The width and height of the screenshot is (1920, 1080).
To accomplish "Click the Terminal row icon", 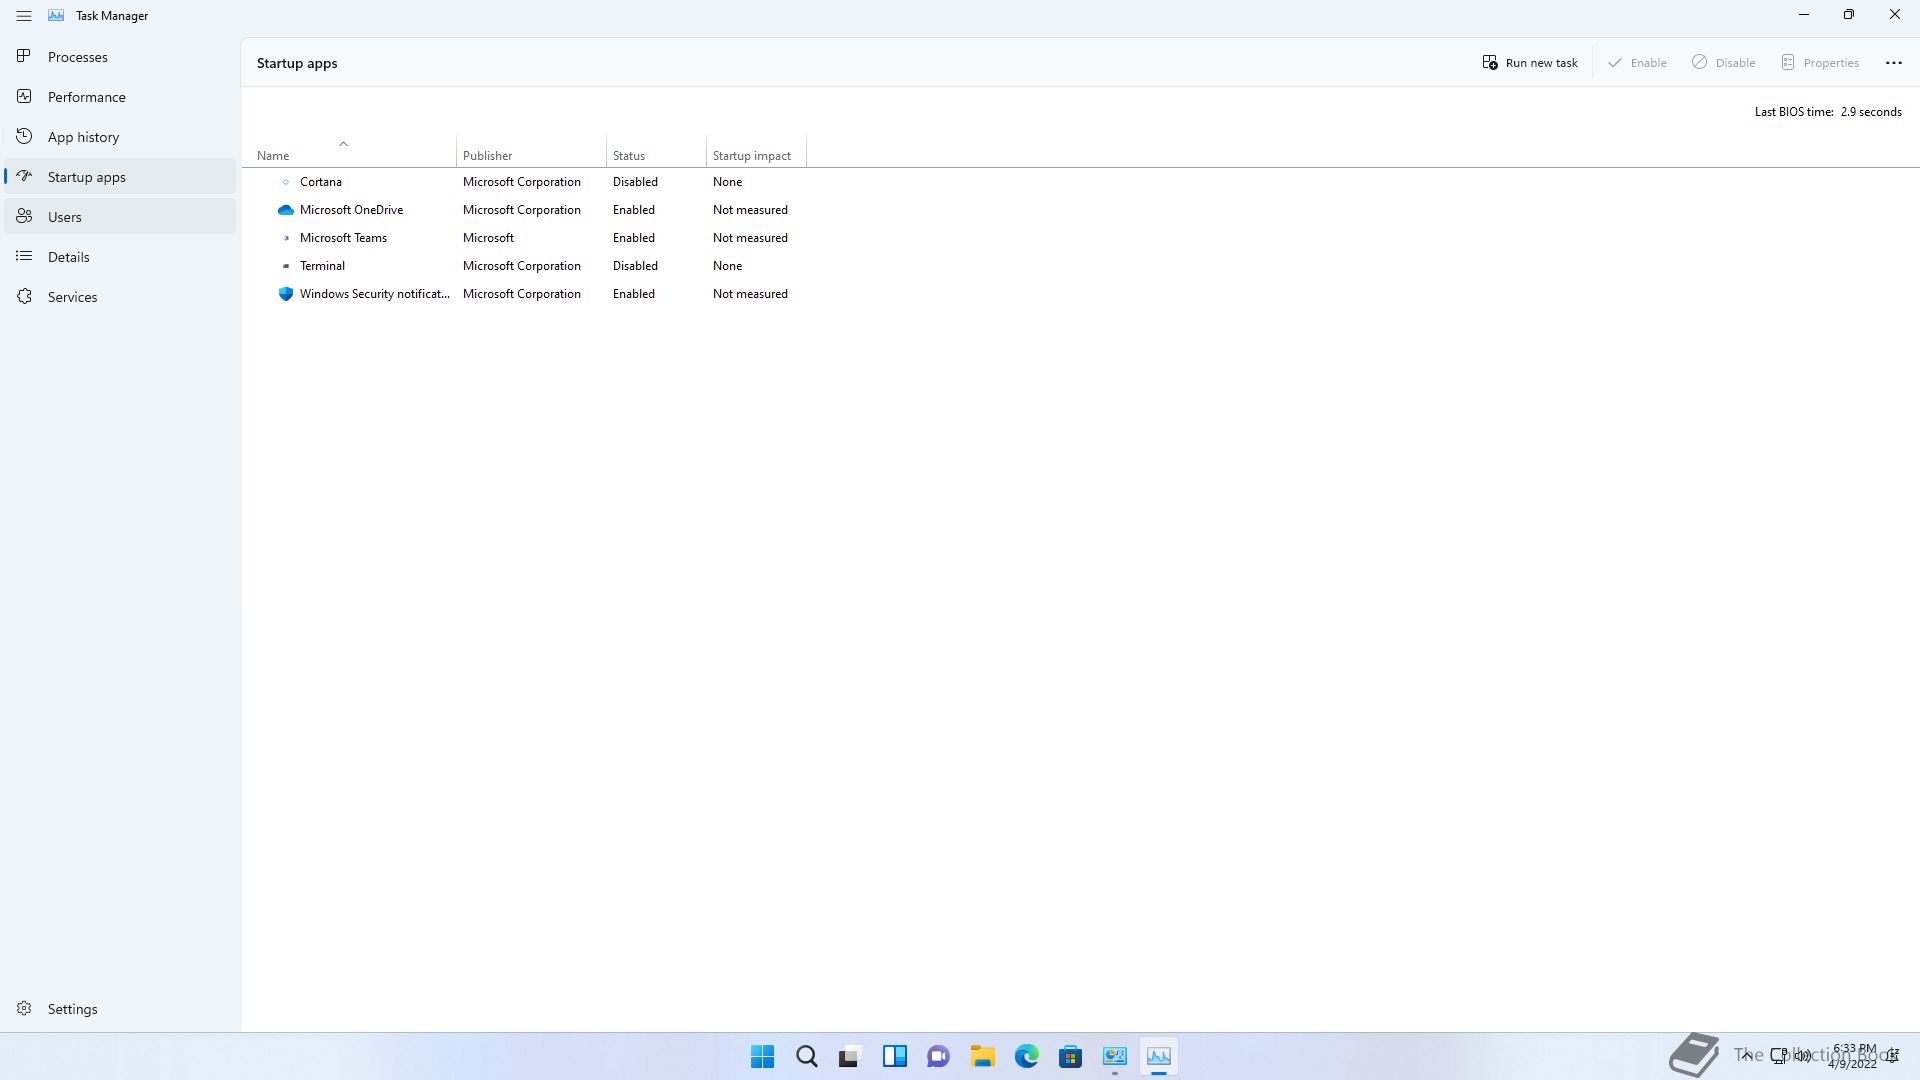I will (286, 266).
